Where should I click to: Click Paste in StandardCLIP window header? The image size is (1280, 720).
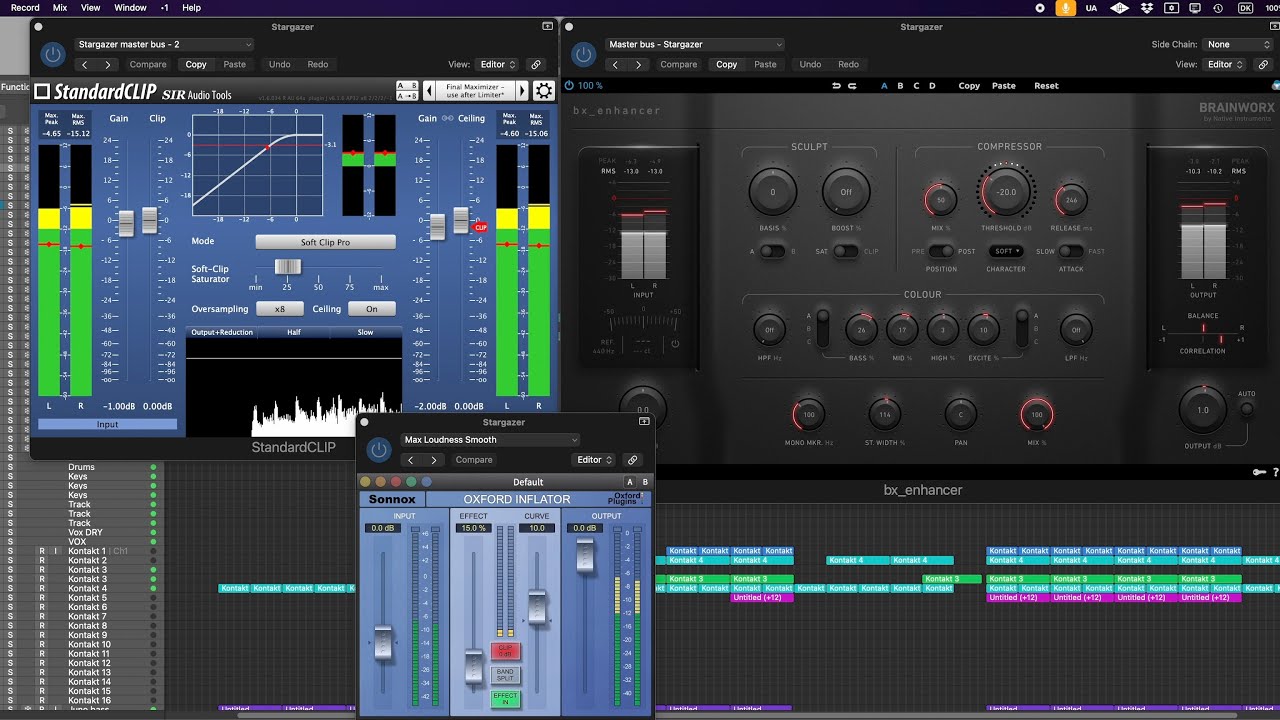235,65
